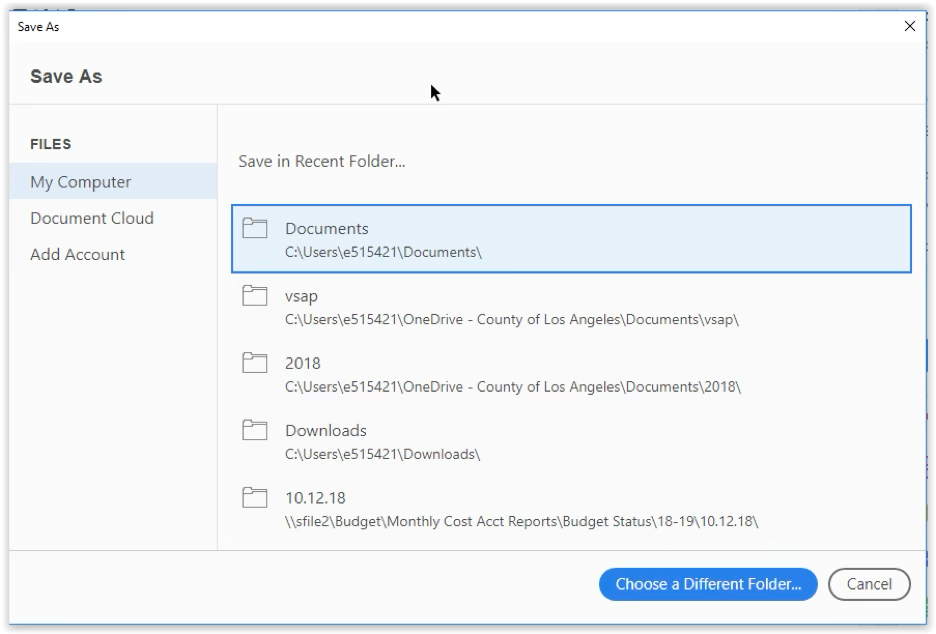936x634 pixels.
Task: Choose the Downloads recent folder name
Action: pyautogui.click(x=326, y=430)
